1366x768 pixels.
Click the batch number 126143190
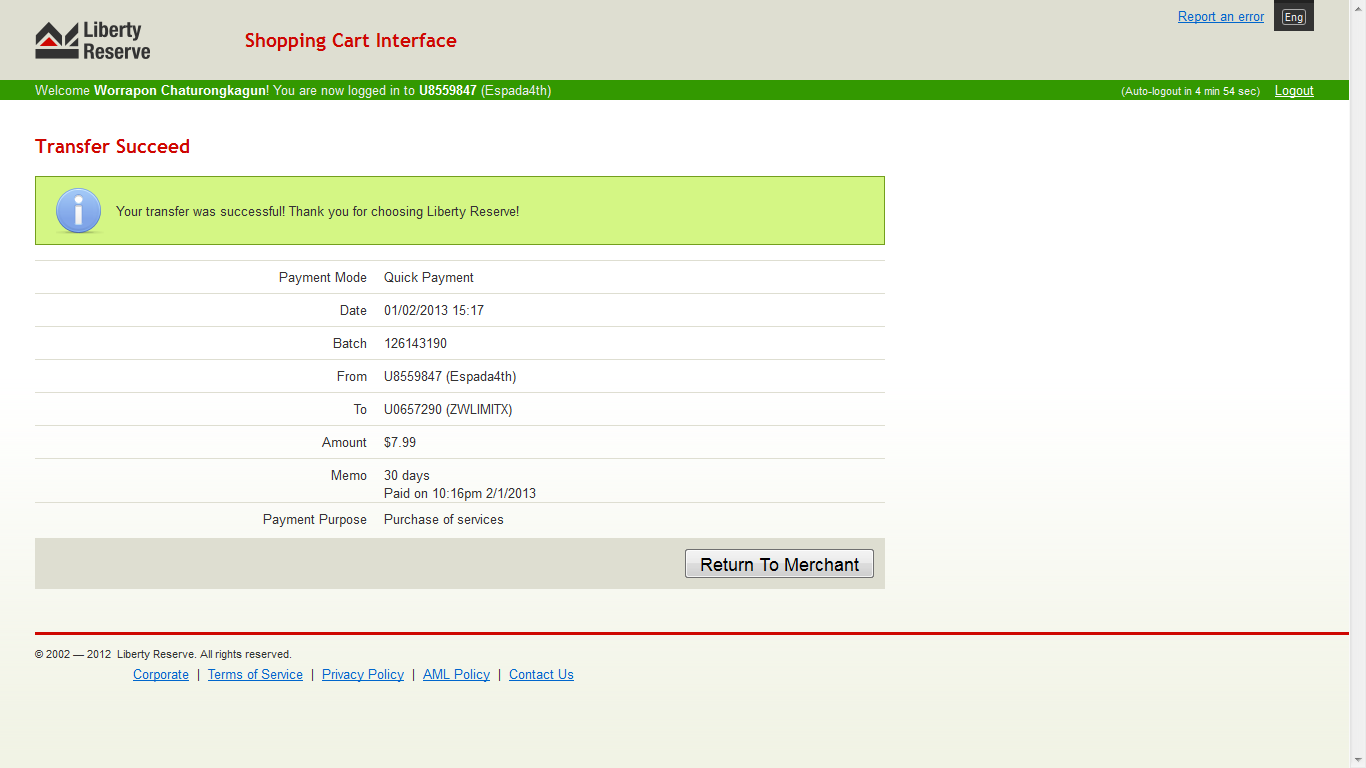[x=415, y=344]
